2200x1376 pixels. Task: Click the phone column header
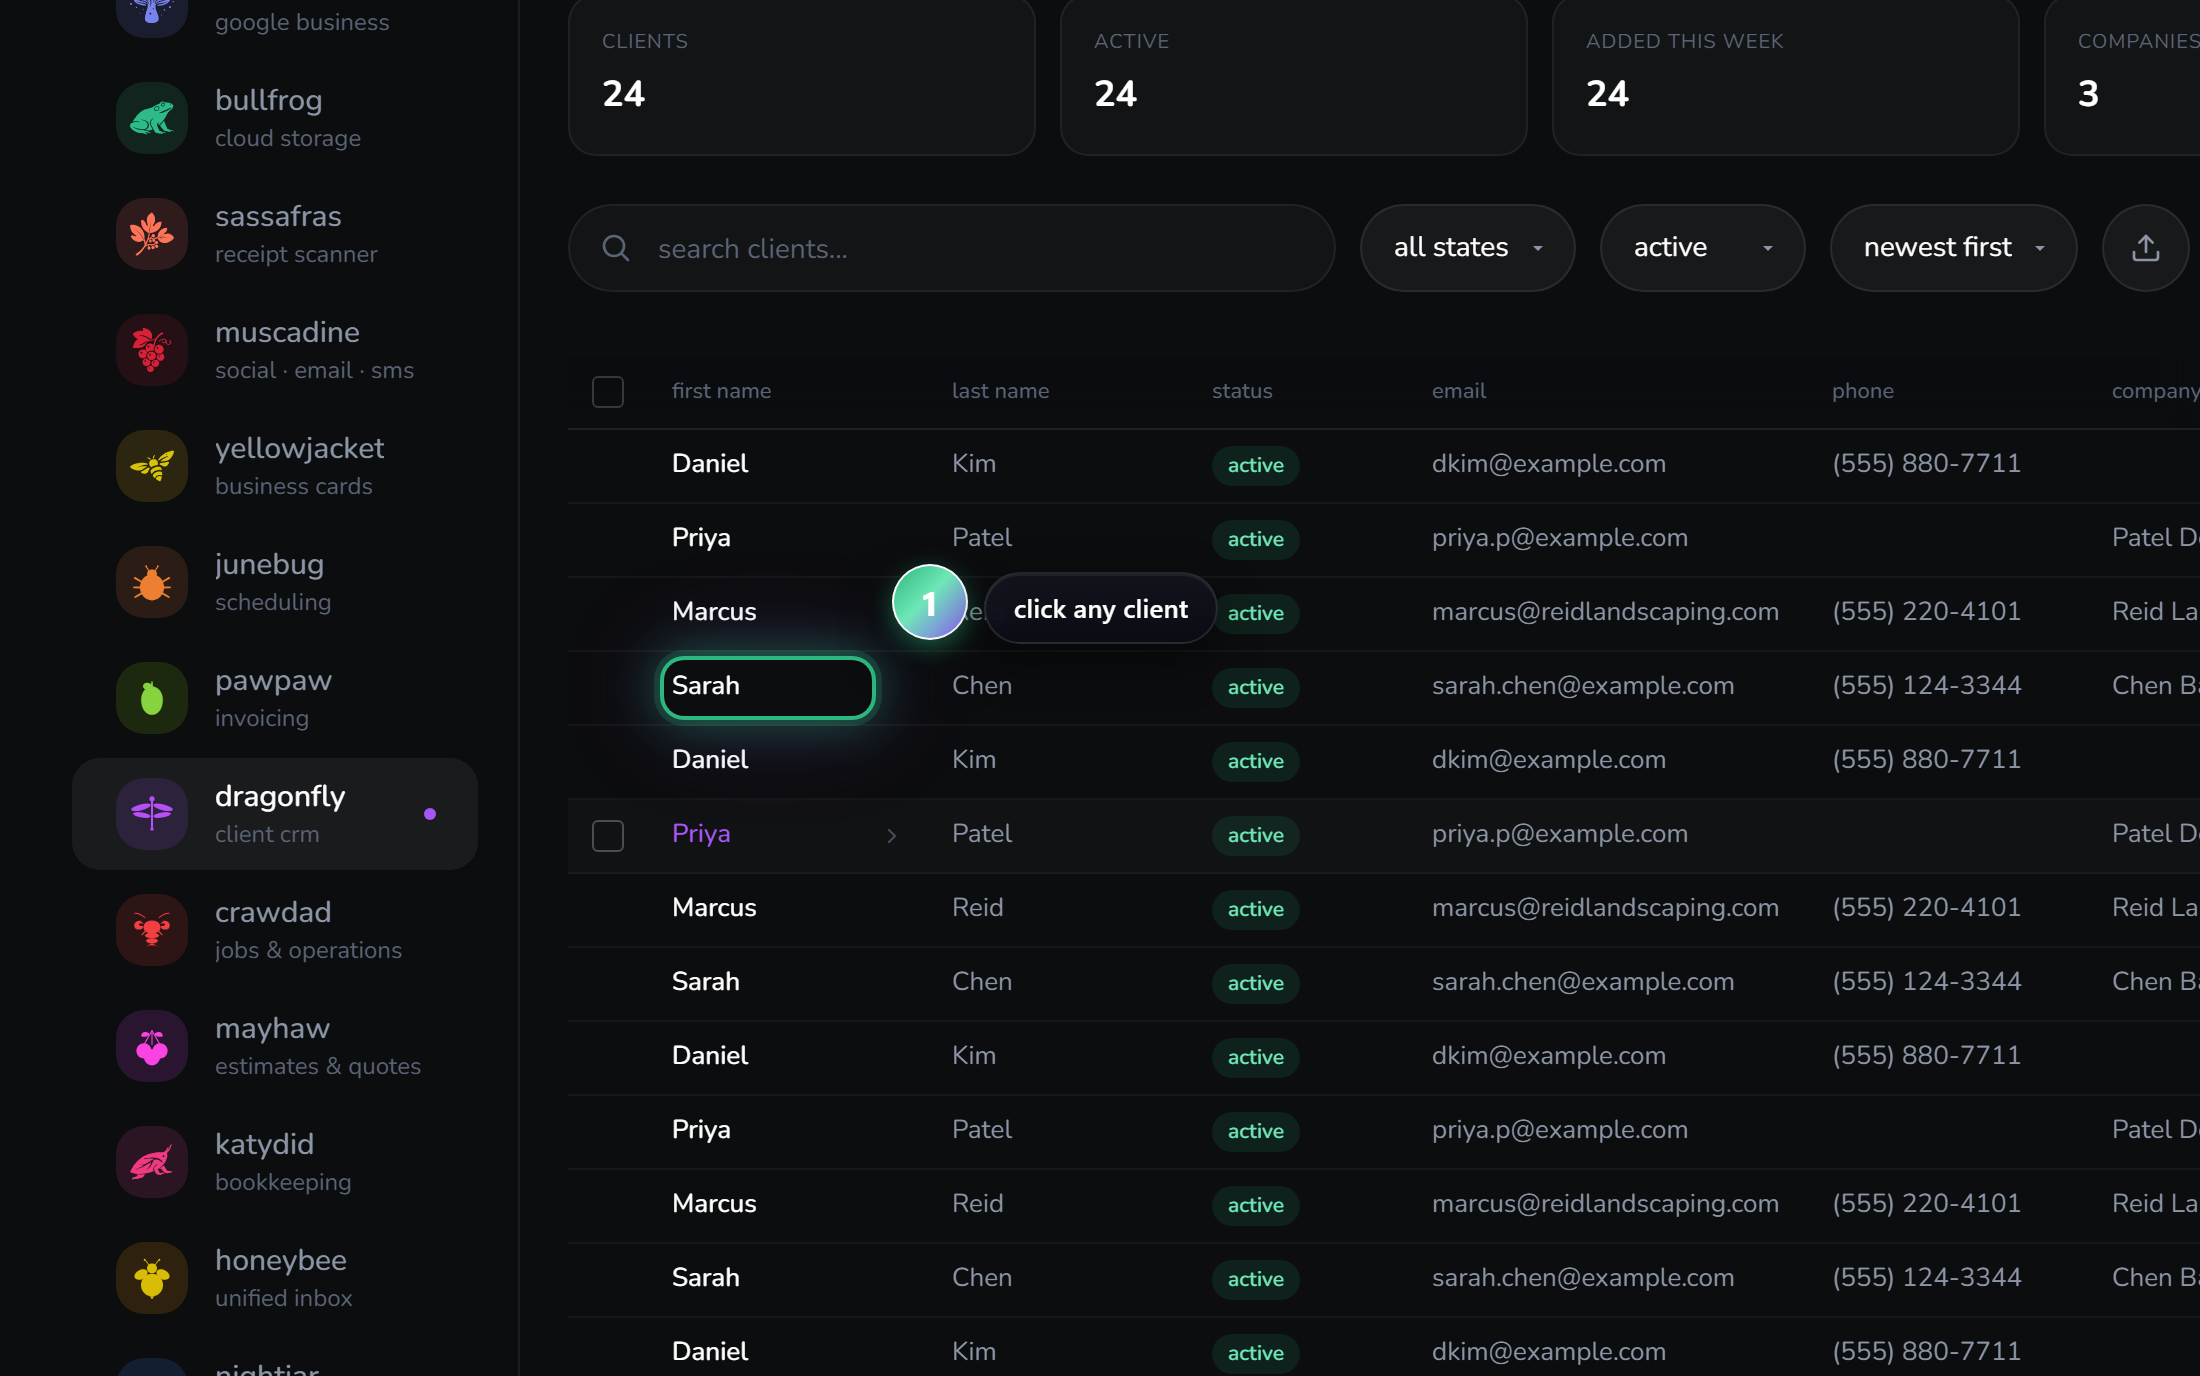(1863, 391)
